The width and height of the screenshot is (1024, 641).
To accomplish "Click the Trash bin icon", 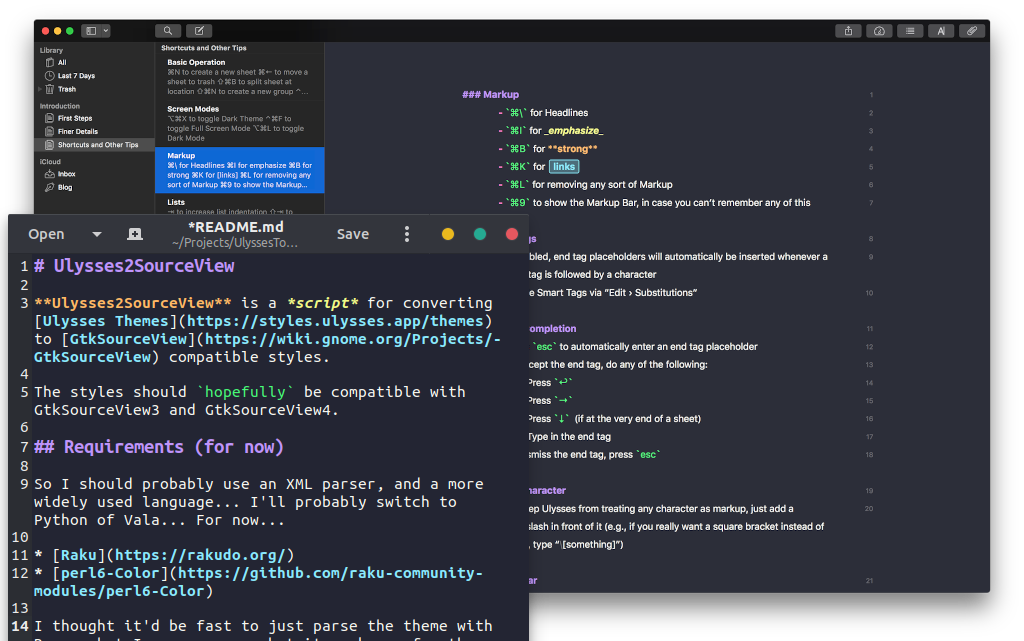I will [49, 89].
